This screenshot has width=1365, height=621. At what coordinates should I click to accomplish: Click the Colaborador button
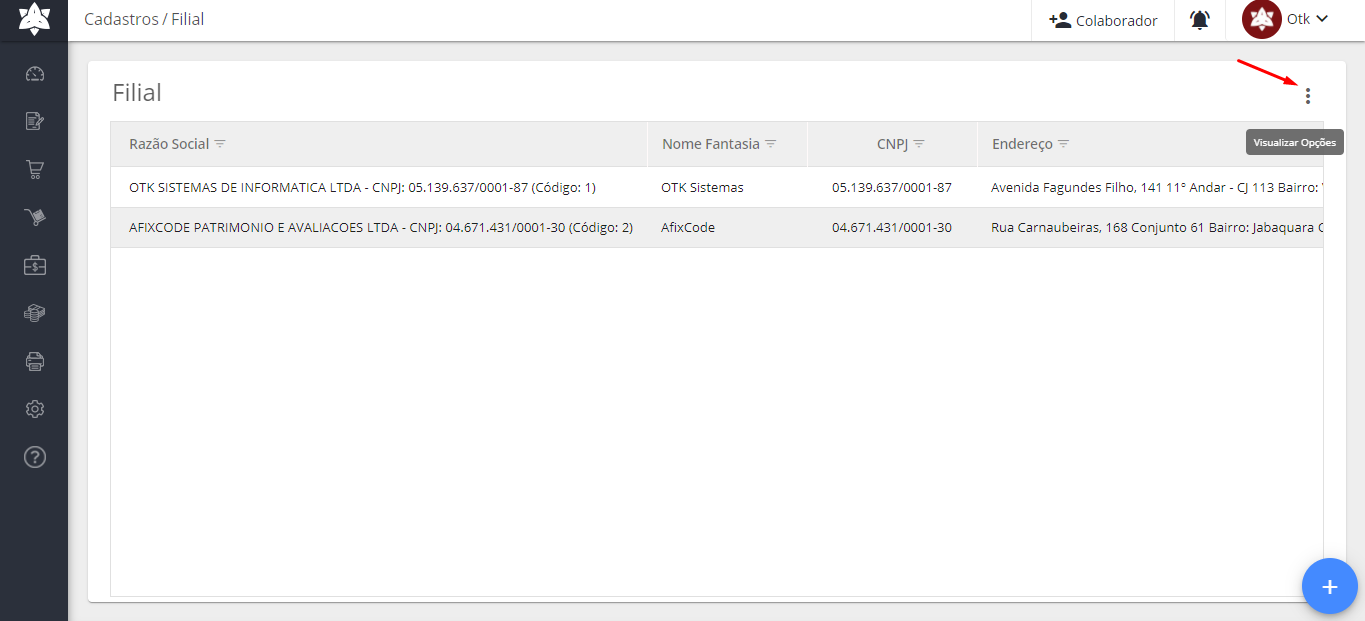[x=1103, y=20]
